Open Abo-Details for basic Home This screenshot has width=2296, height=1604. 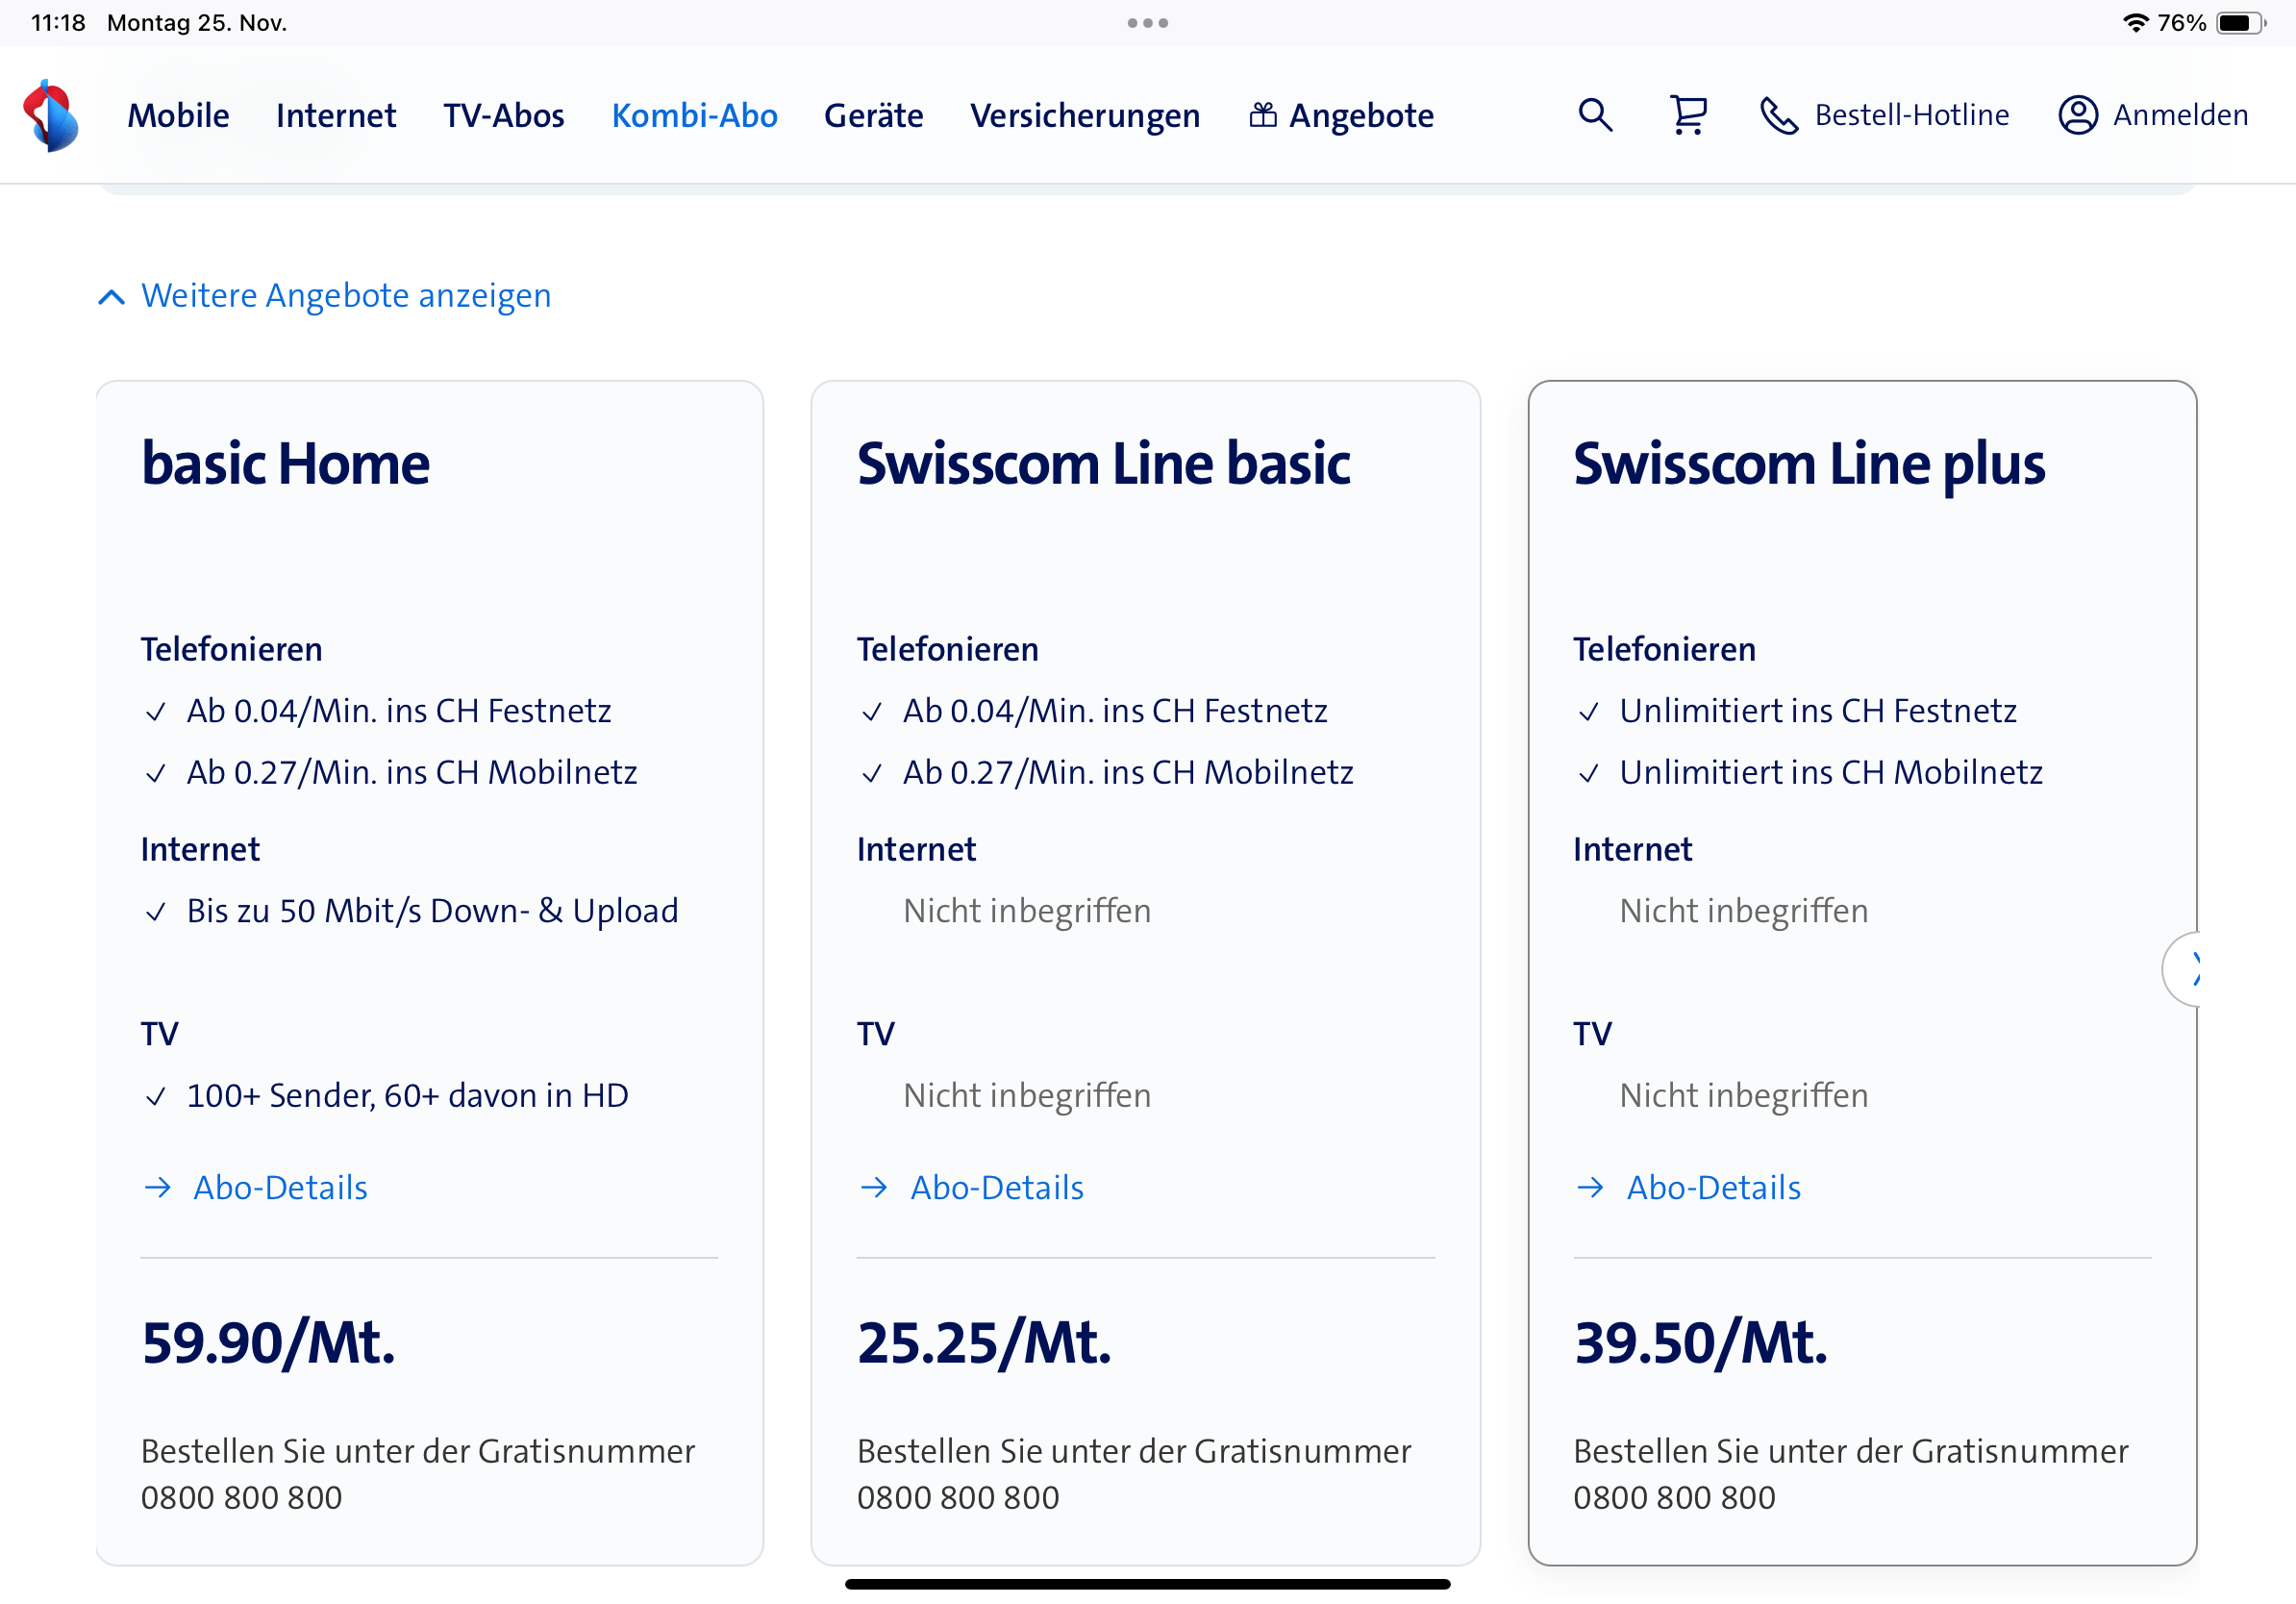click(x=279, y=1187)
